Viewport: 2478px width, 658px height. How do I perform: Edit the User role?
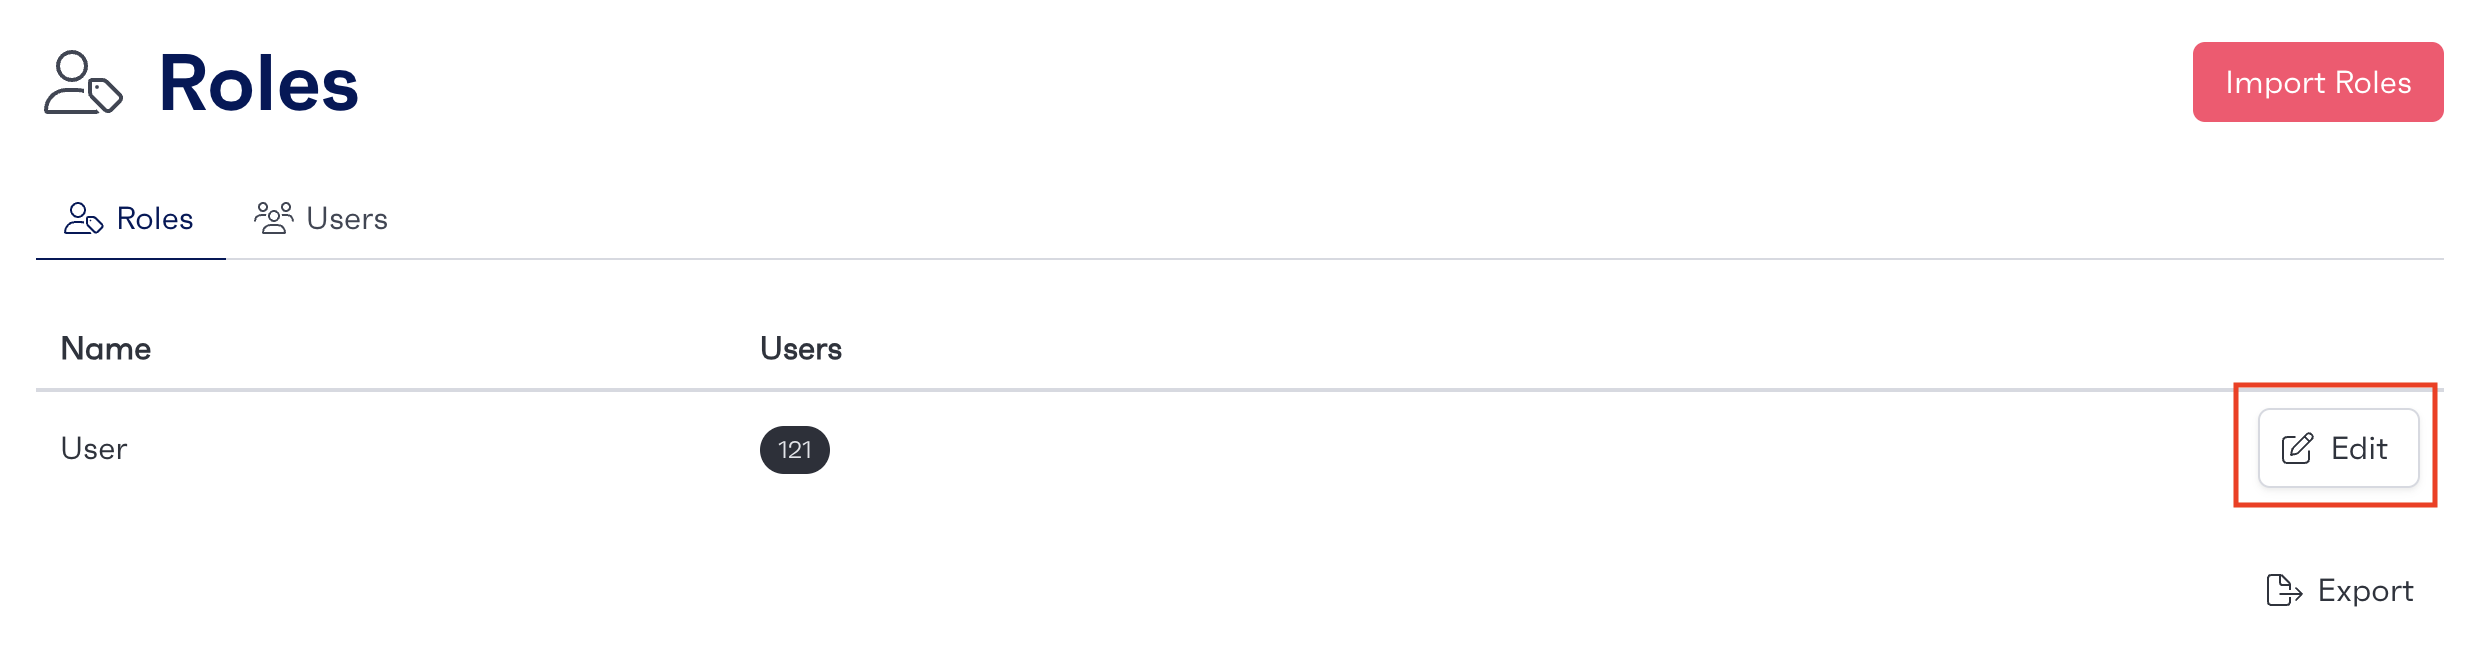pyautogui.click(x=2338, y=448)
